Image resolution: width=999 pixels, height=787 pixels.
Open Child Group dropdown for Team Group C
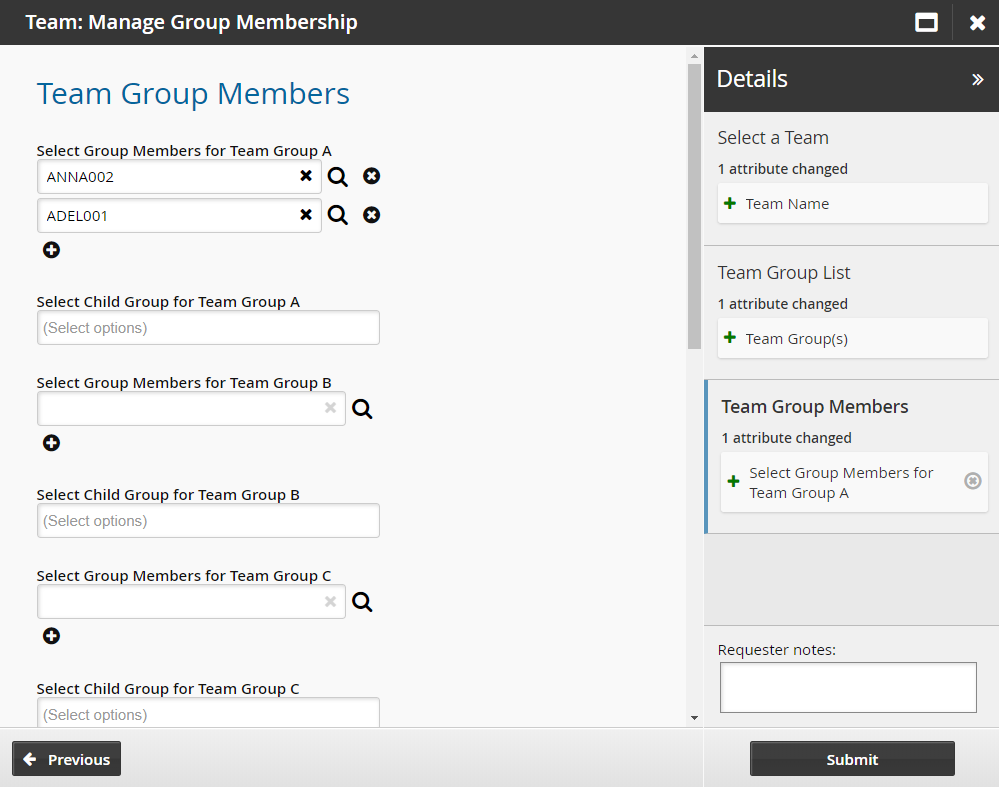pos(208,713)
